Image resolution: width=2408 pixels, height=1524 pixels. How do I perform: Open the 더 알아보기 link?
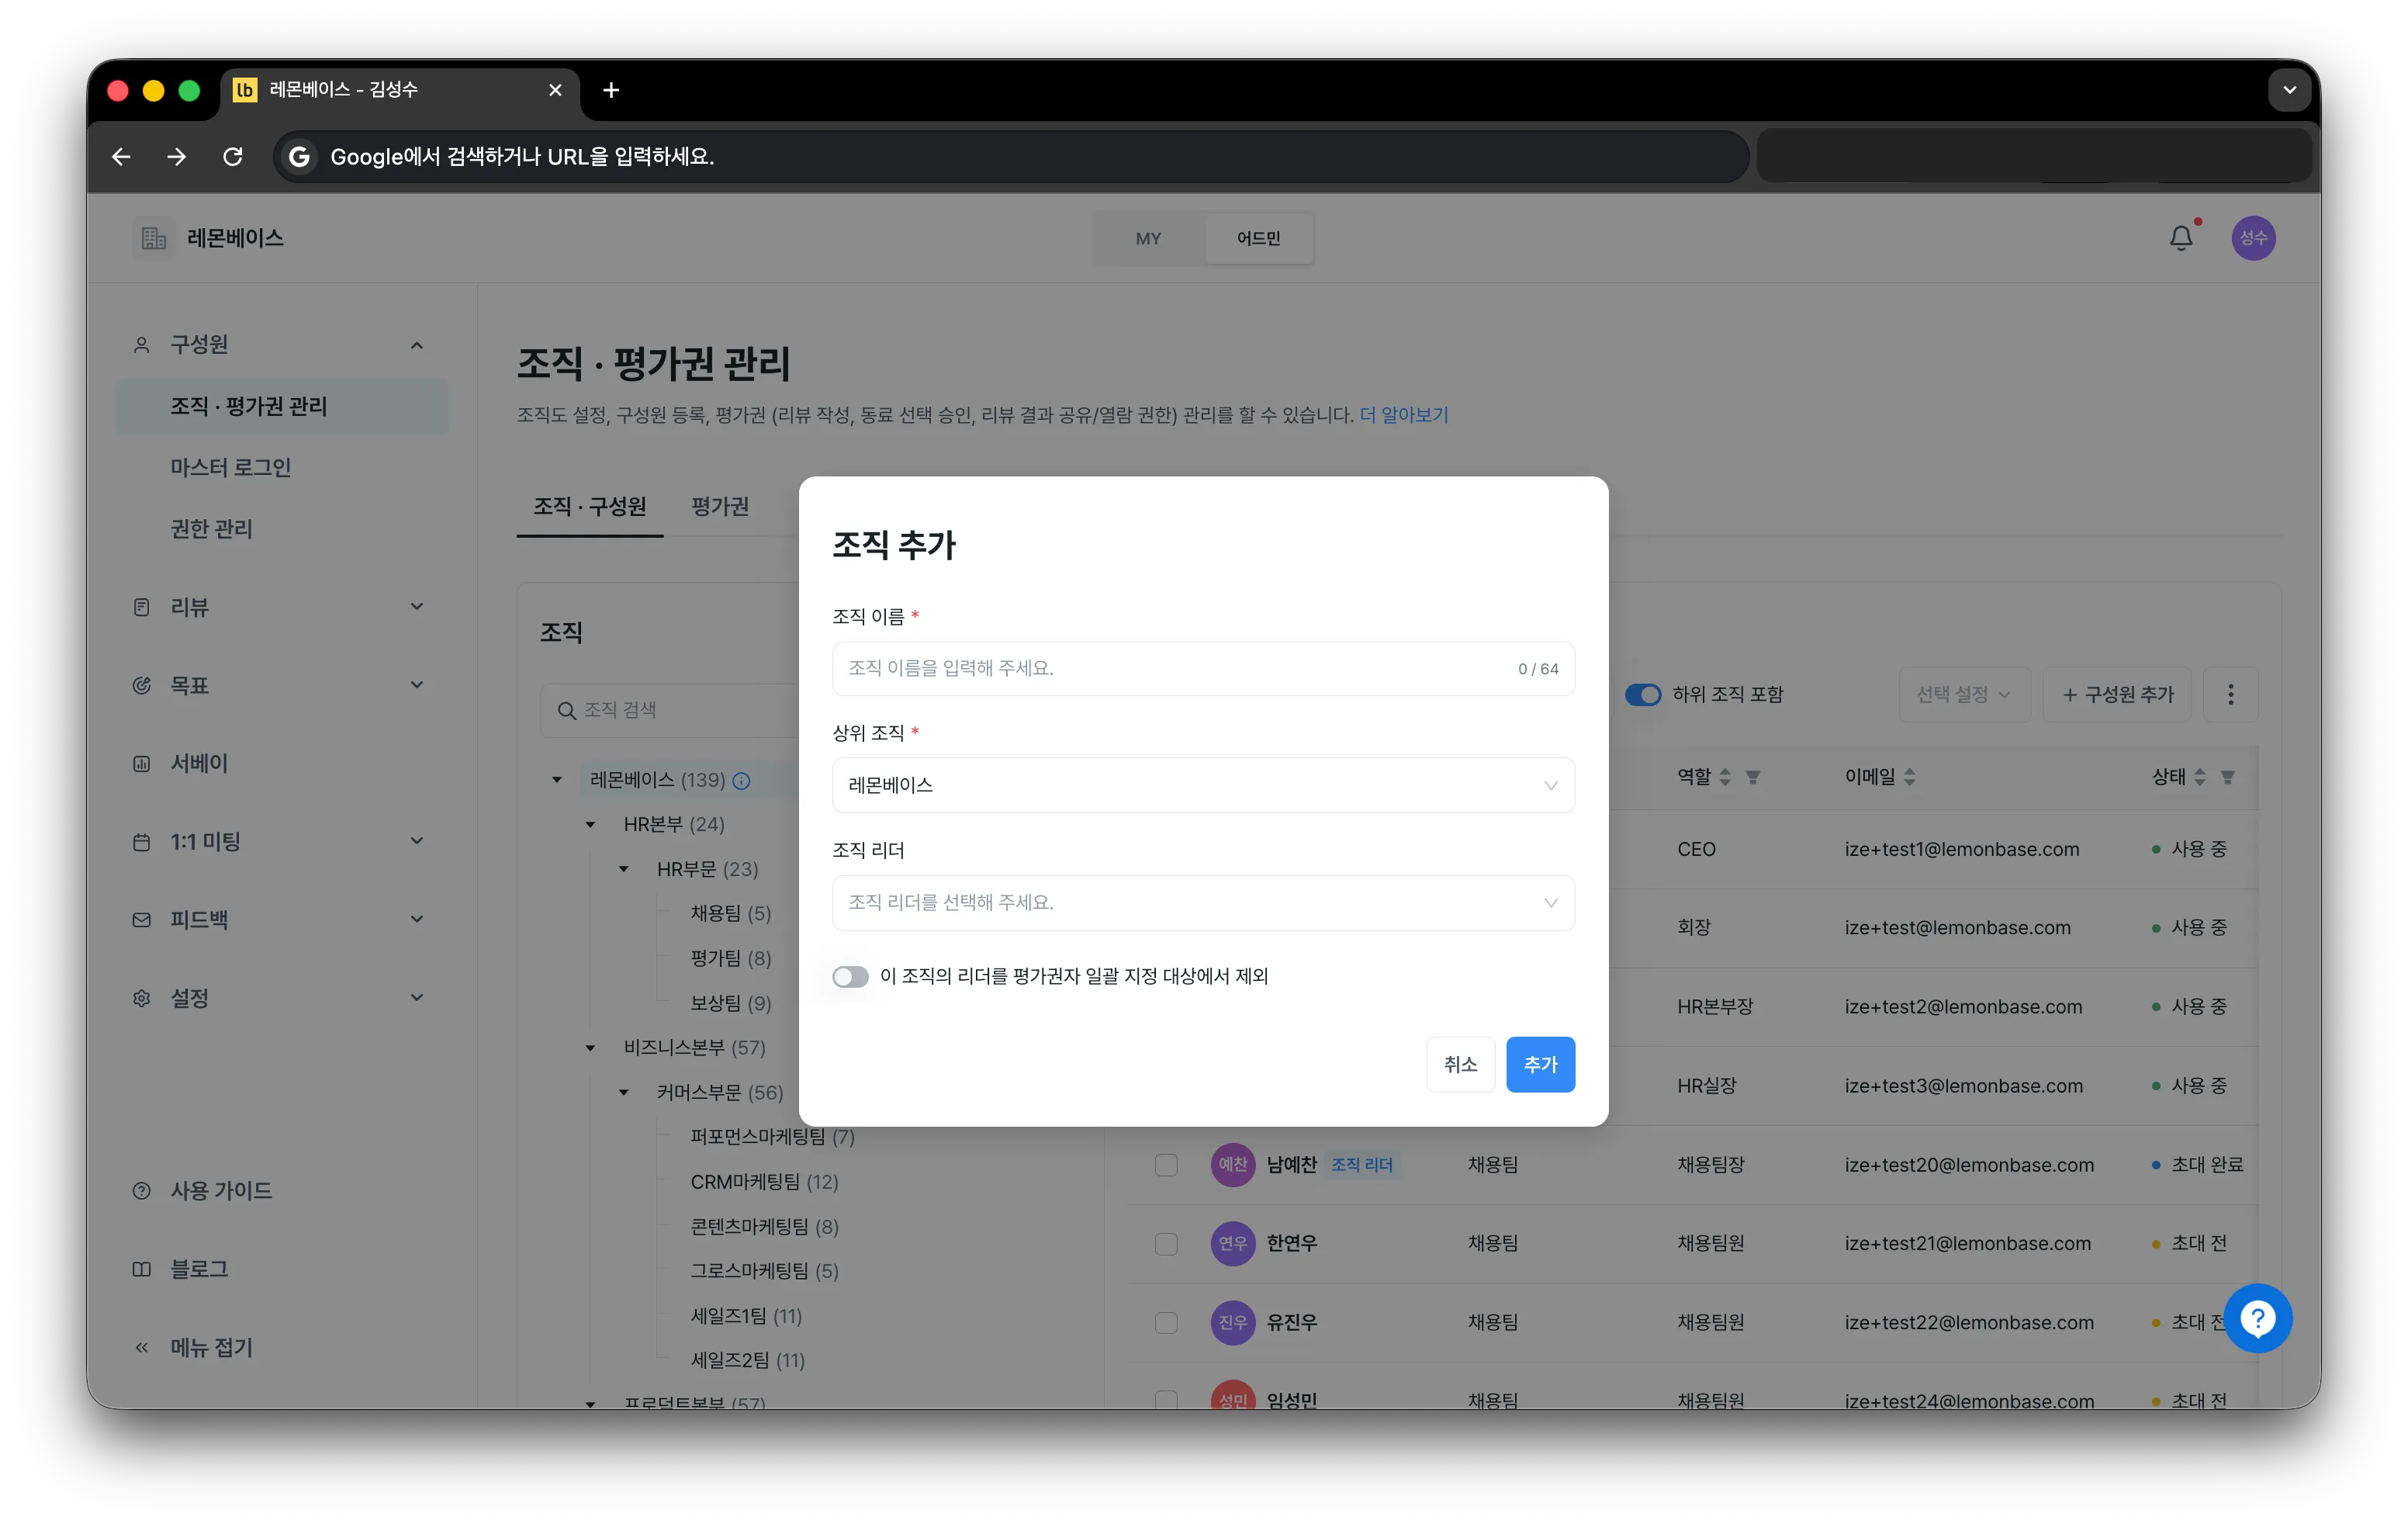[1403, 415]
